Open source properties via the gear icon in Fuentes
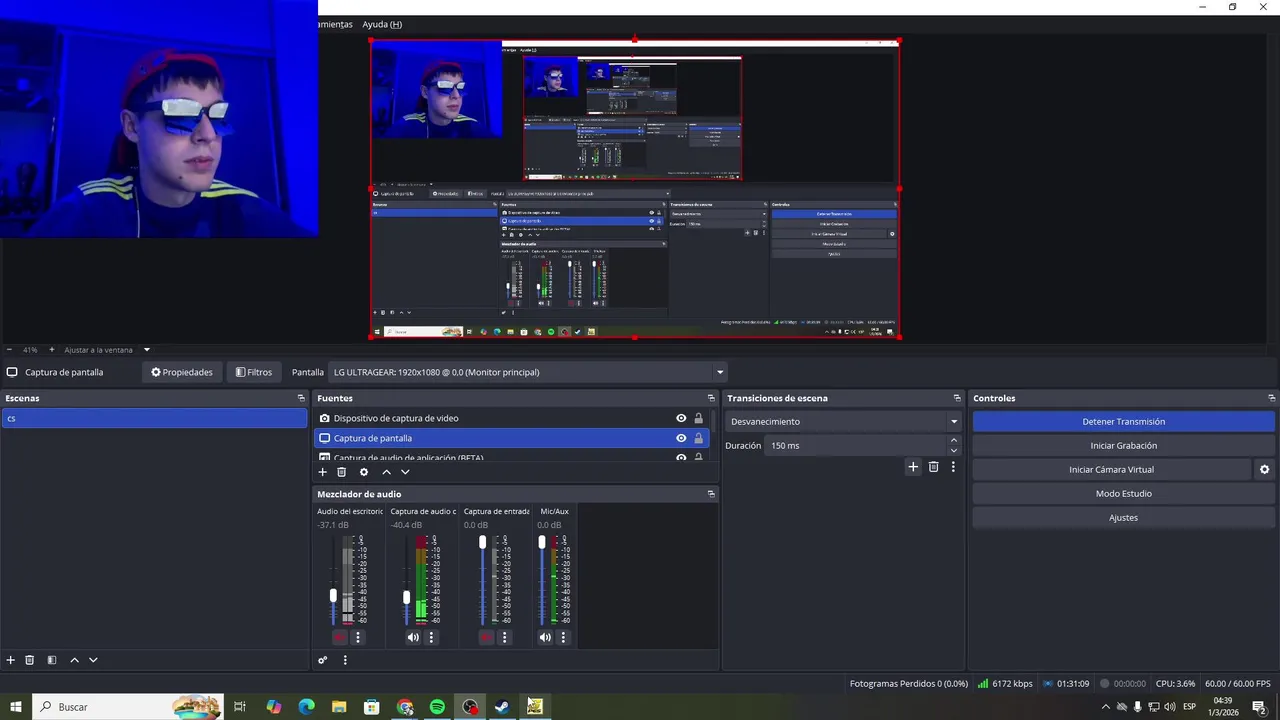Screen dimensions: 1280x720 tap(364, 472)
